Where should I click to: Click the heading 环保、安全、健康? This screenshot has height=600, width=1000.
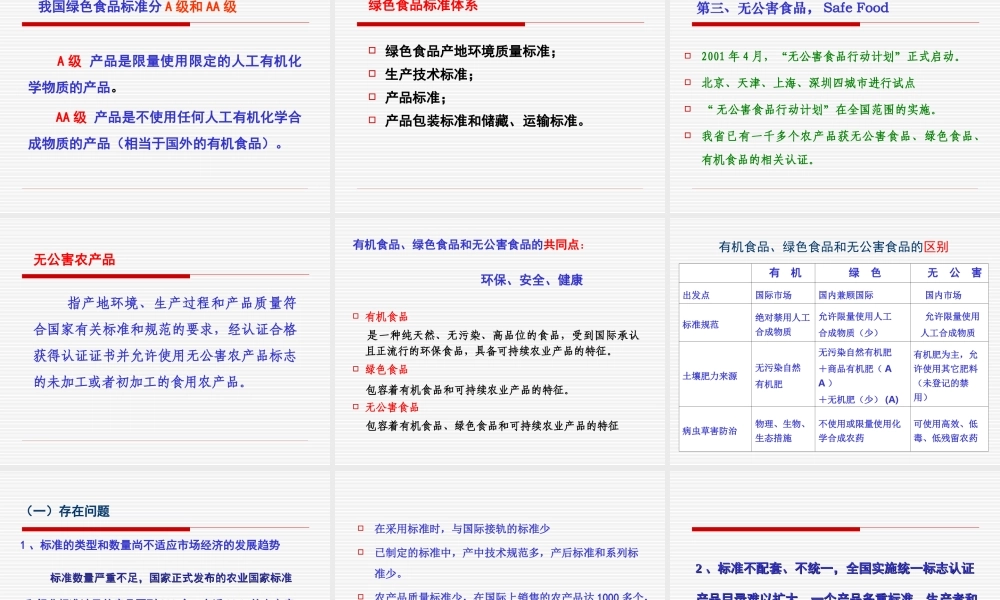(533, 280)
